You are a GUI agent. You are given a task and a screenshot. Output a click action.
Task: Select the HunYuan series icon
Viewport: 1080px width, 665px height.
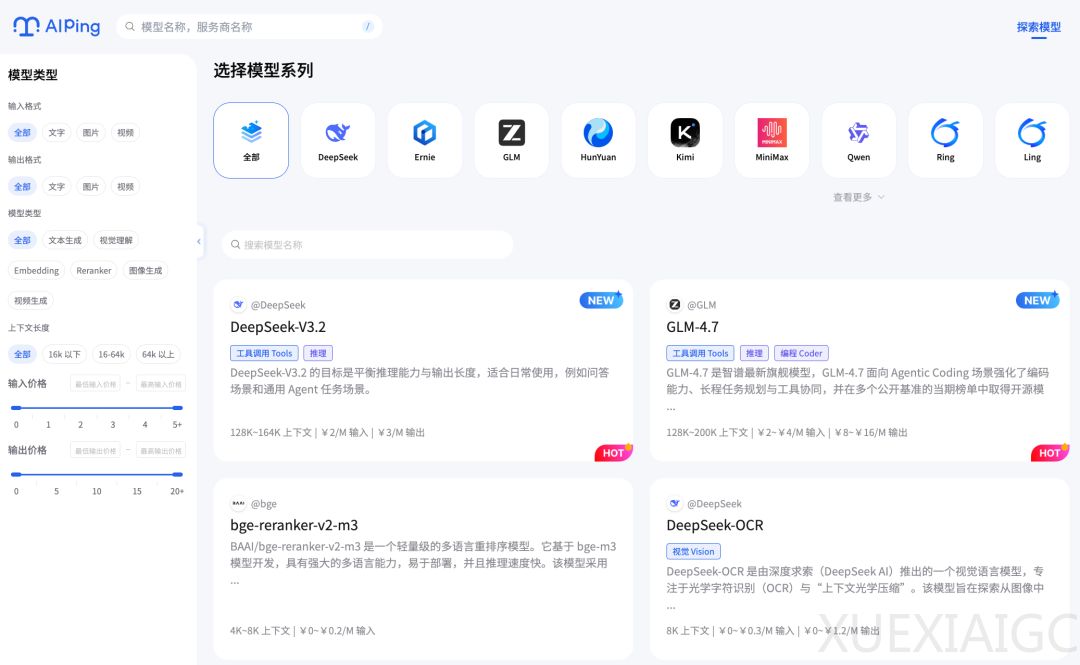point(598,139)
